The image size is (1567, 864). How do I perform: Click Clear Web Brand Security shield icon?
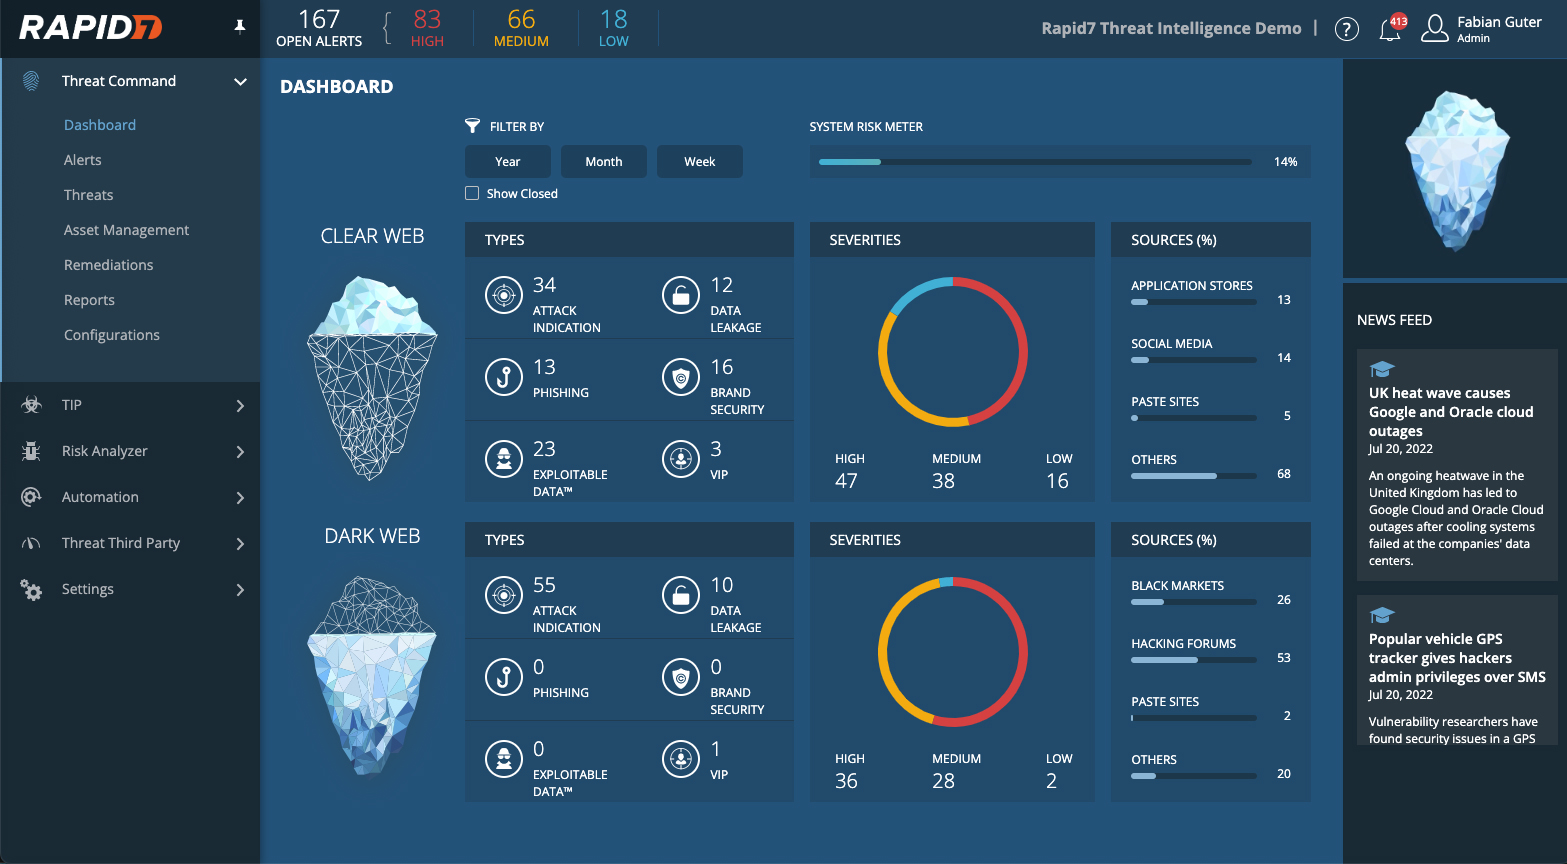681,377
